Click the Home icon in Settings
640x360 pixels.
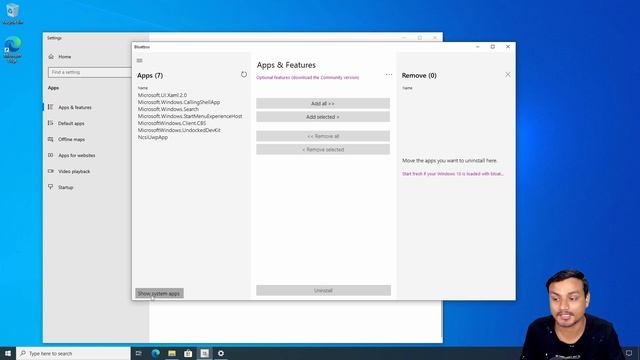click(51, 57)
